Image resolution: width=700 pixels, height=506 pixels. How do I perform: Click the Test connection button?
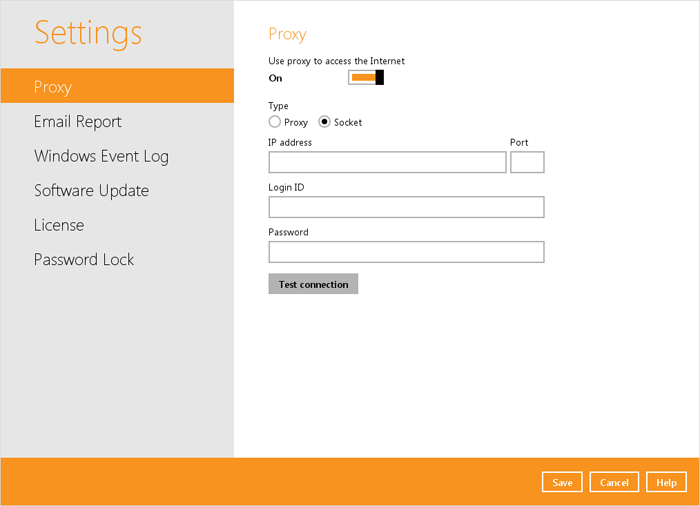coord(313,284)
